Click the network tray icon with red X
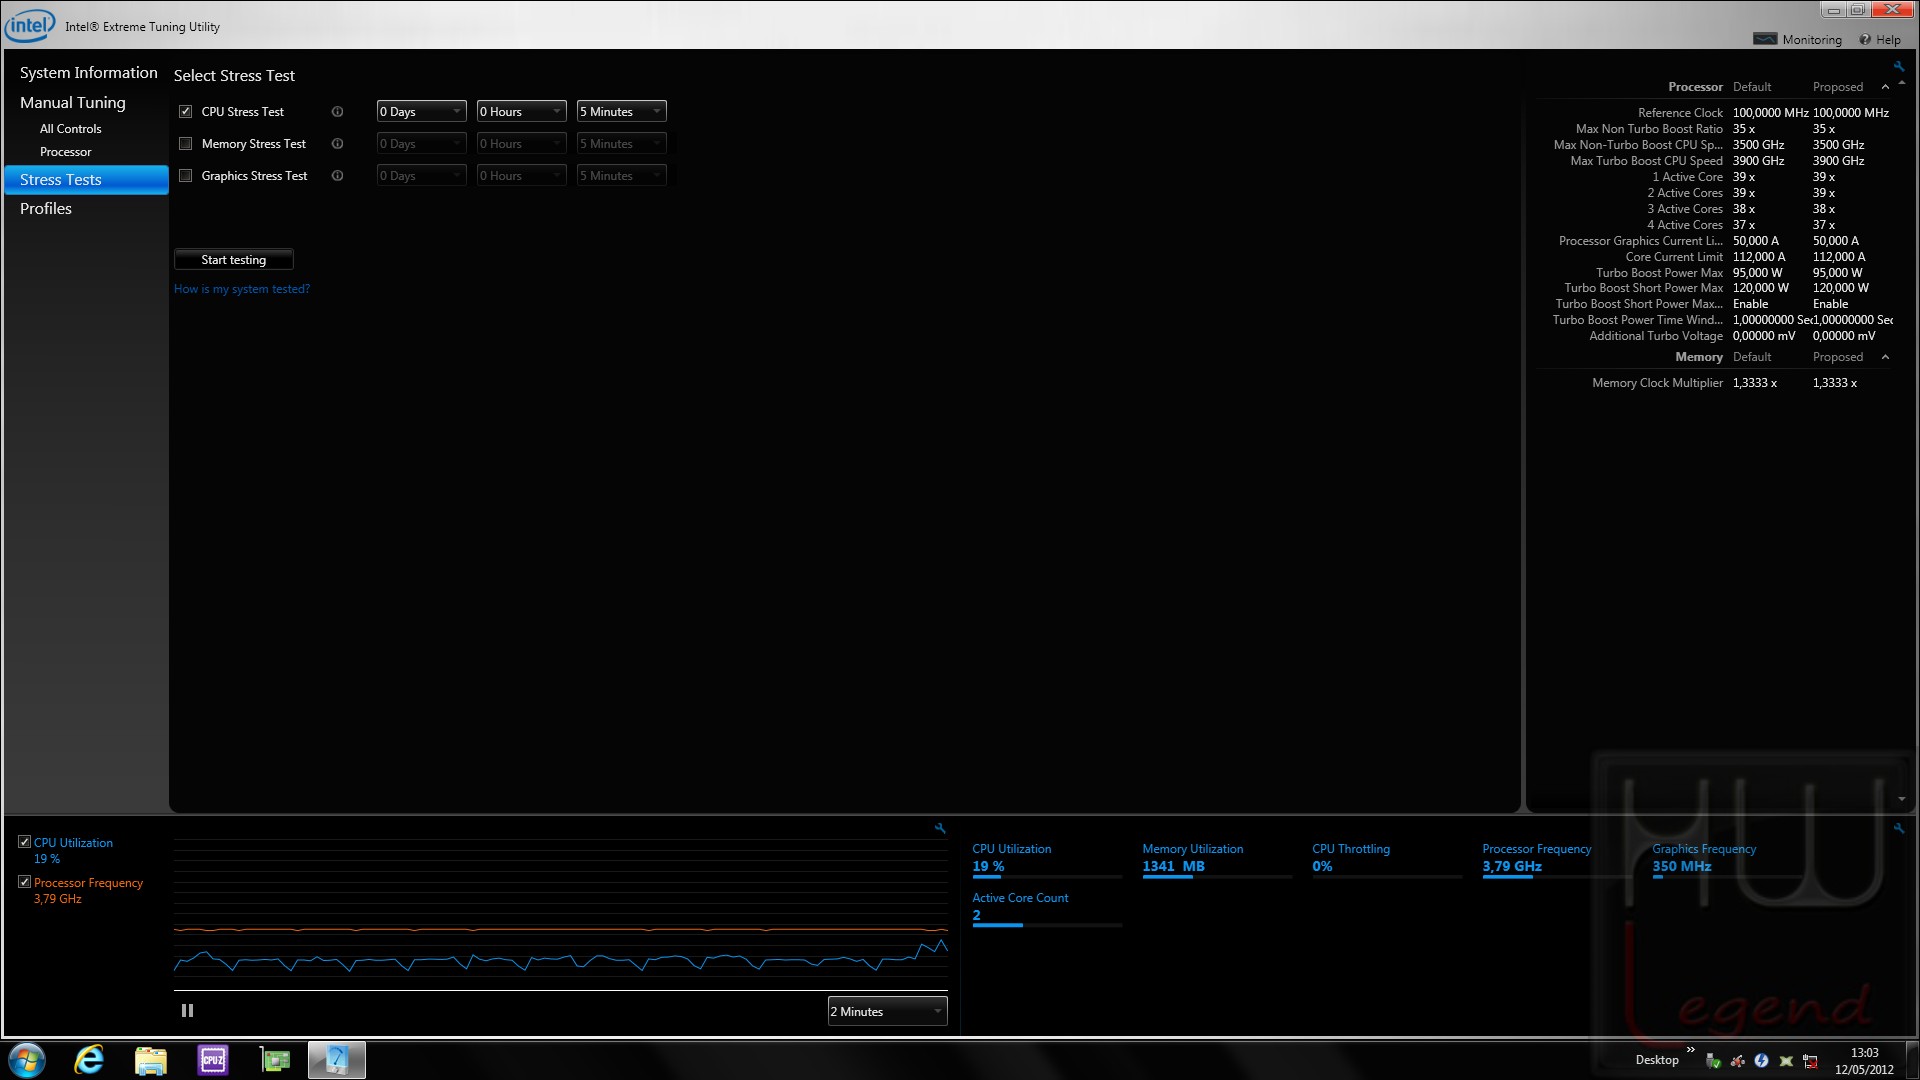Viewport: 1920px width, 1080px height. (1810, 1061)
